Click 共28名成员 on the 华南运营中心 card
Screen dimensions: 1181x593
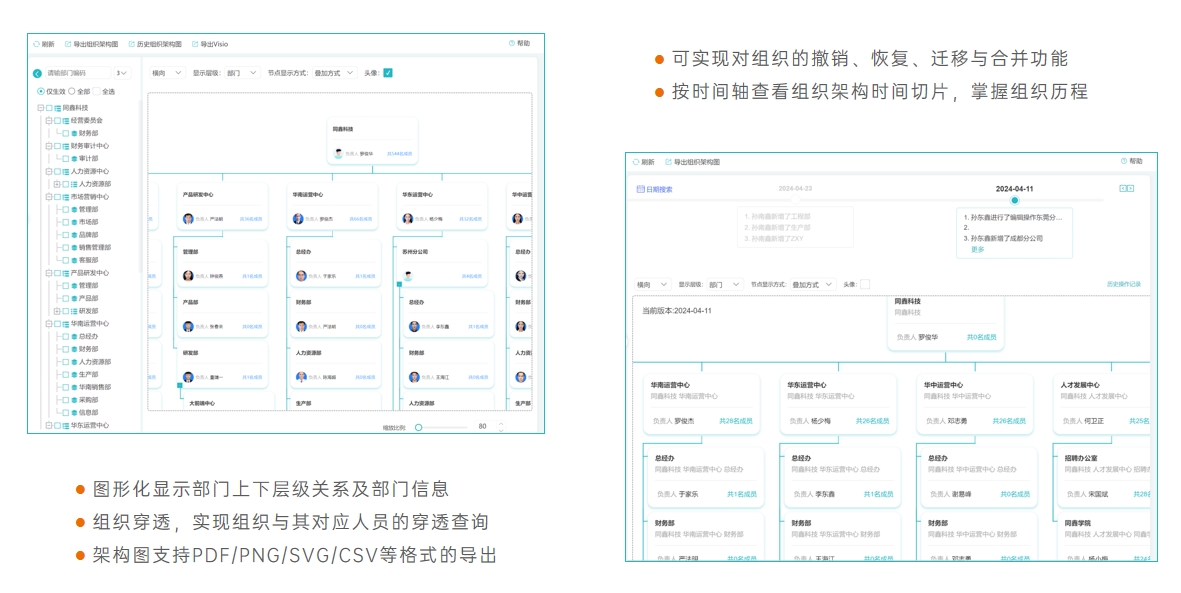736,421
